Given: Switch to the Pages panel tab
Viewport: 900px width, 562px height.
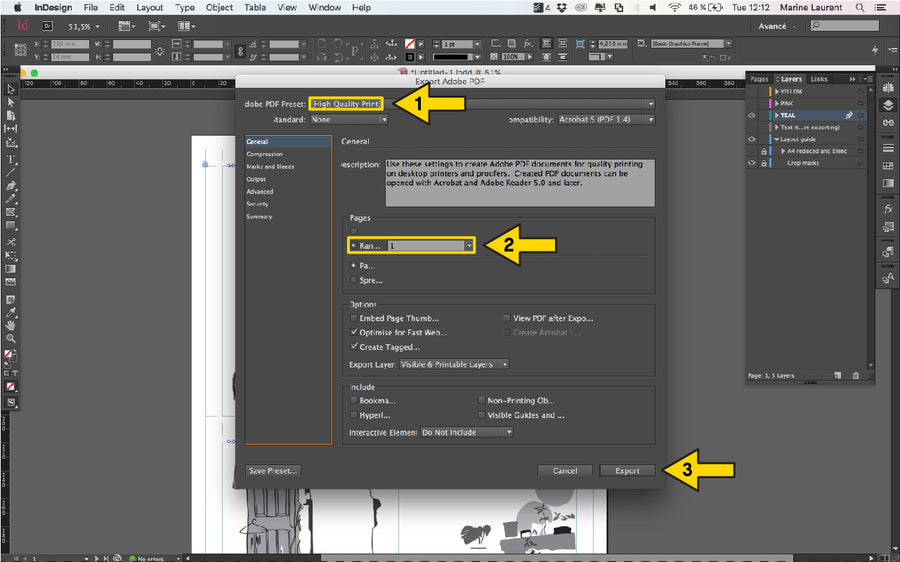Looking at the screenshot, I should click(759, 79).
